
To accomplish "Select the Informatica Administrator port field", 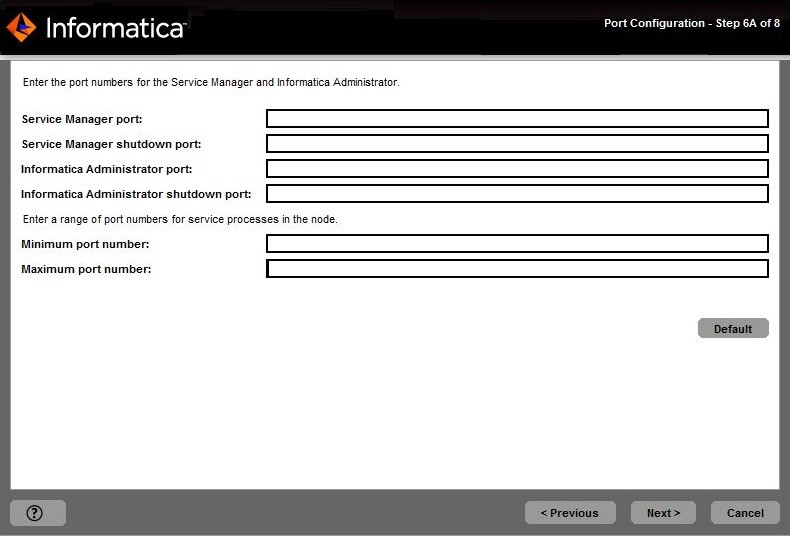I will 517,169.
